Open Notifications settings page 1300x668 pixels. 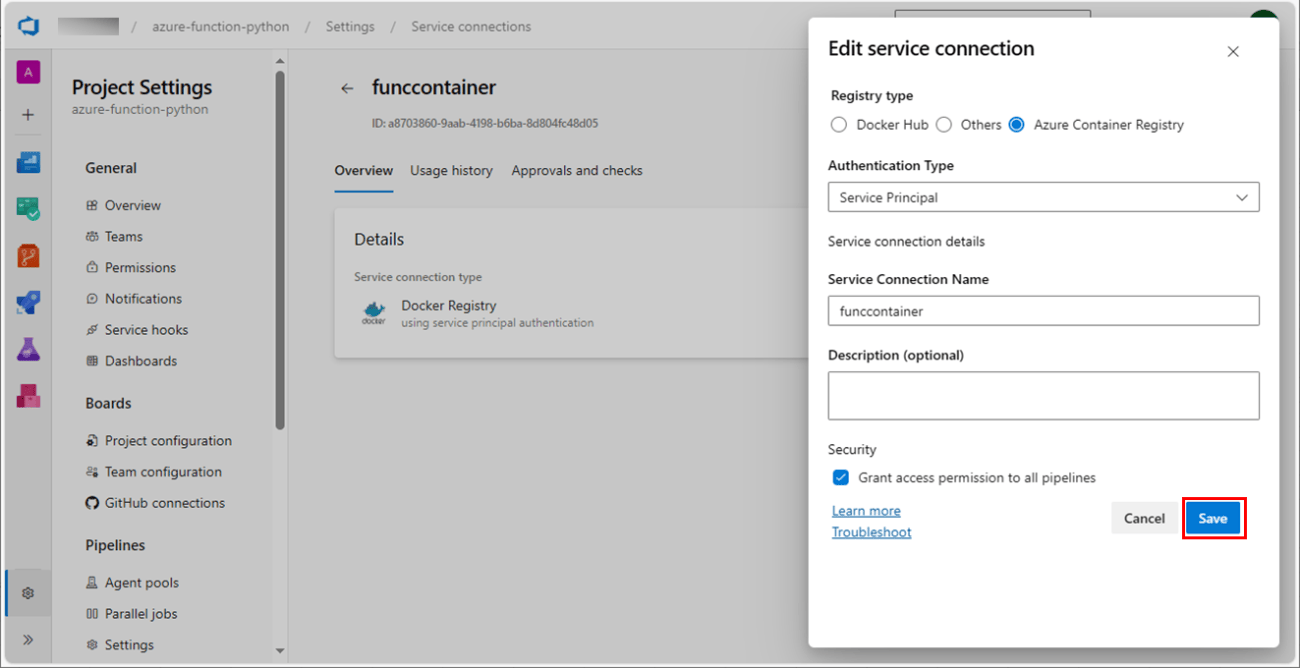(143, 298)
